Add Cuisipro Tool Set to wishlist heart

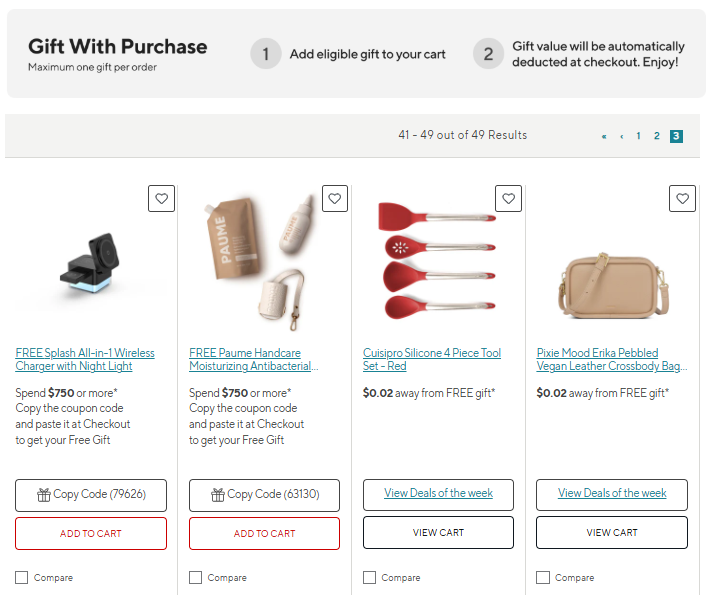(509, 199)
